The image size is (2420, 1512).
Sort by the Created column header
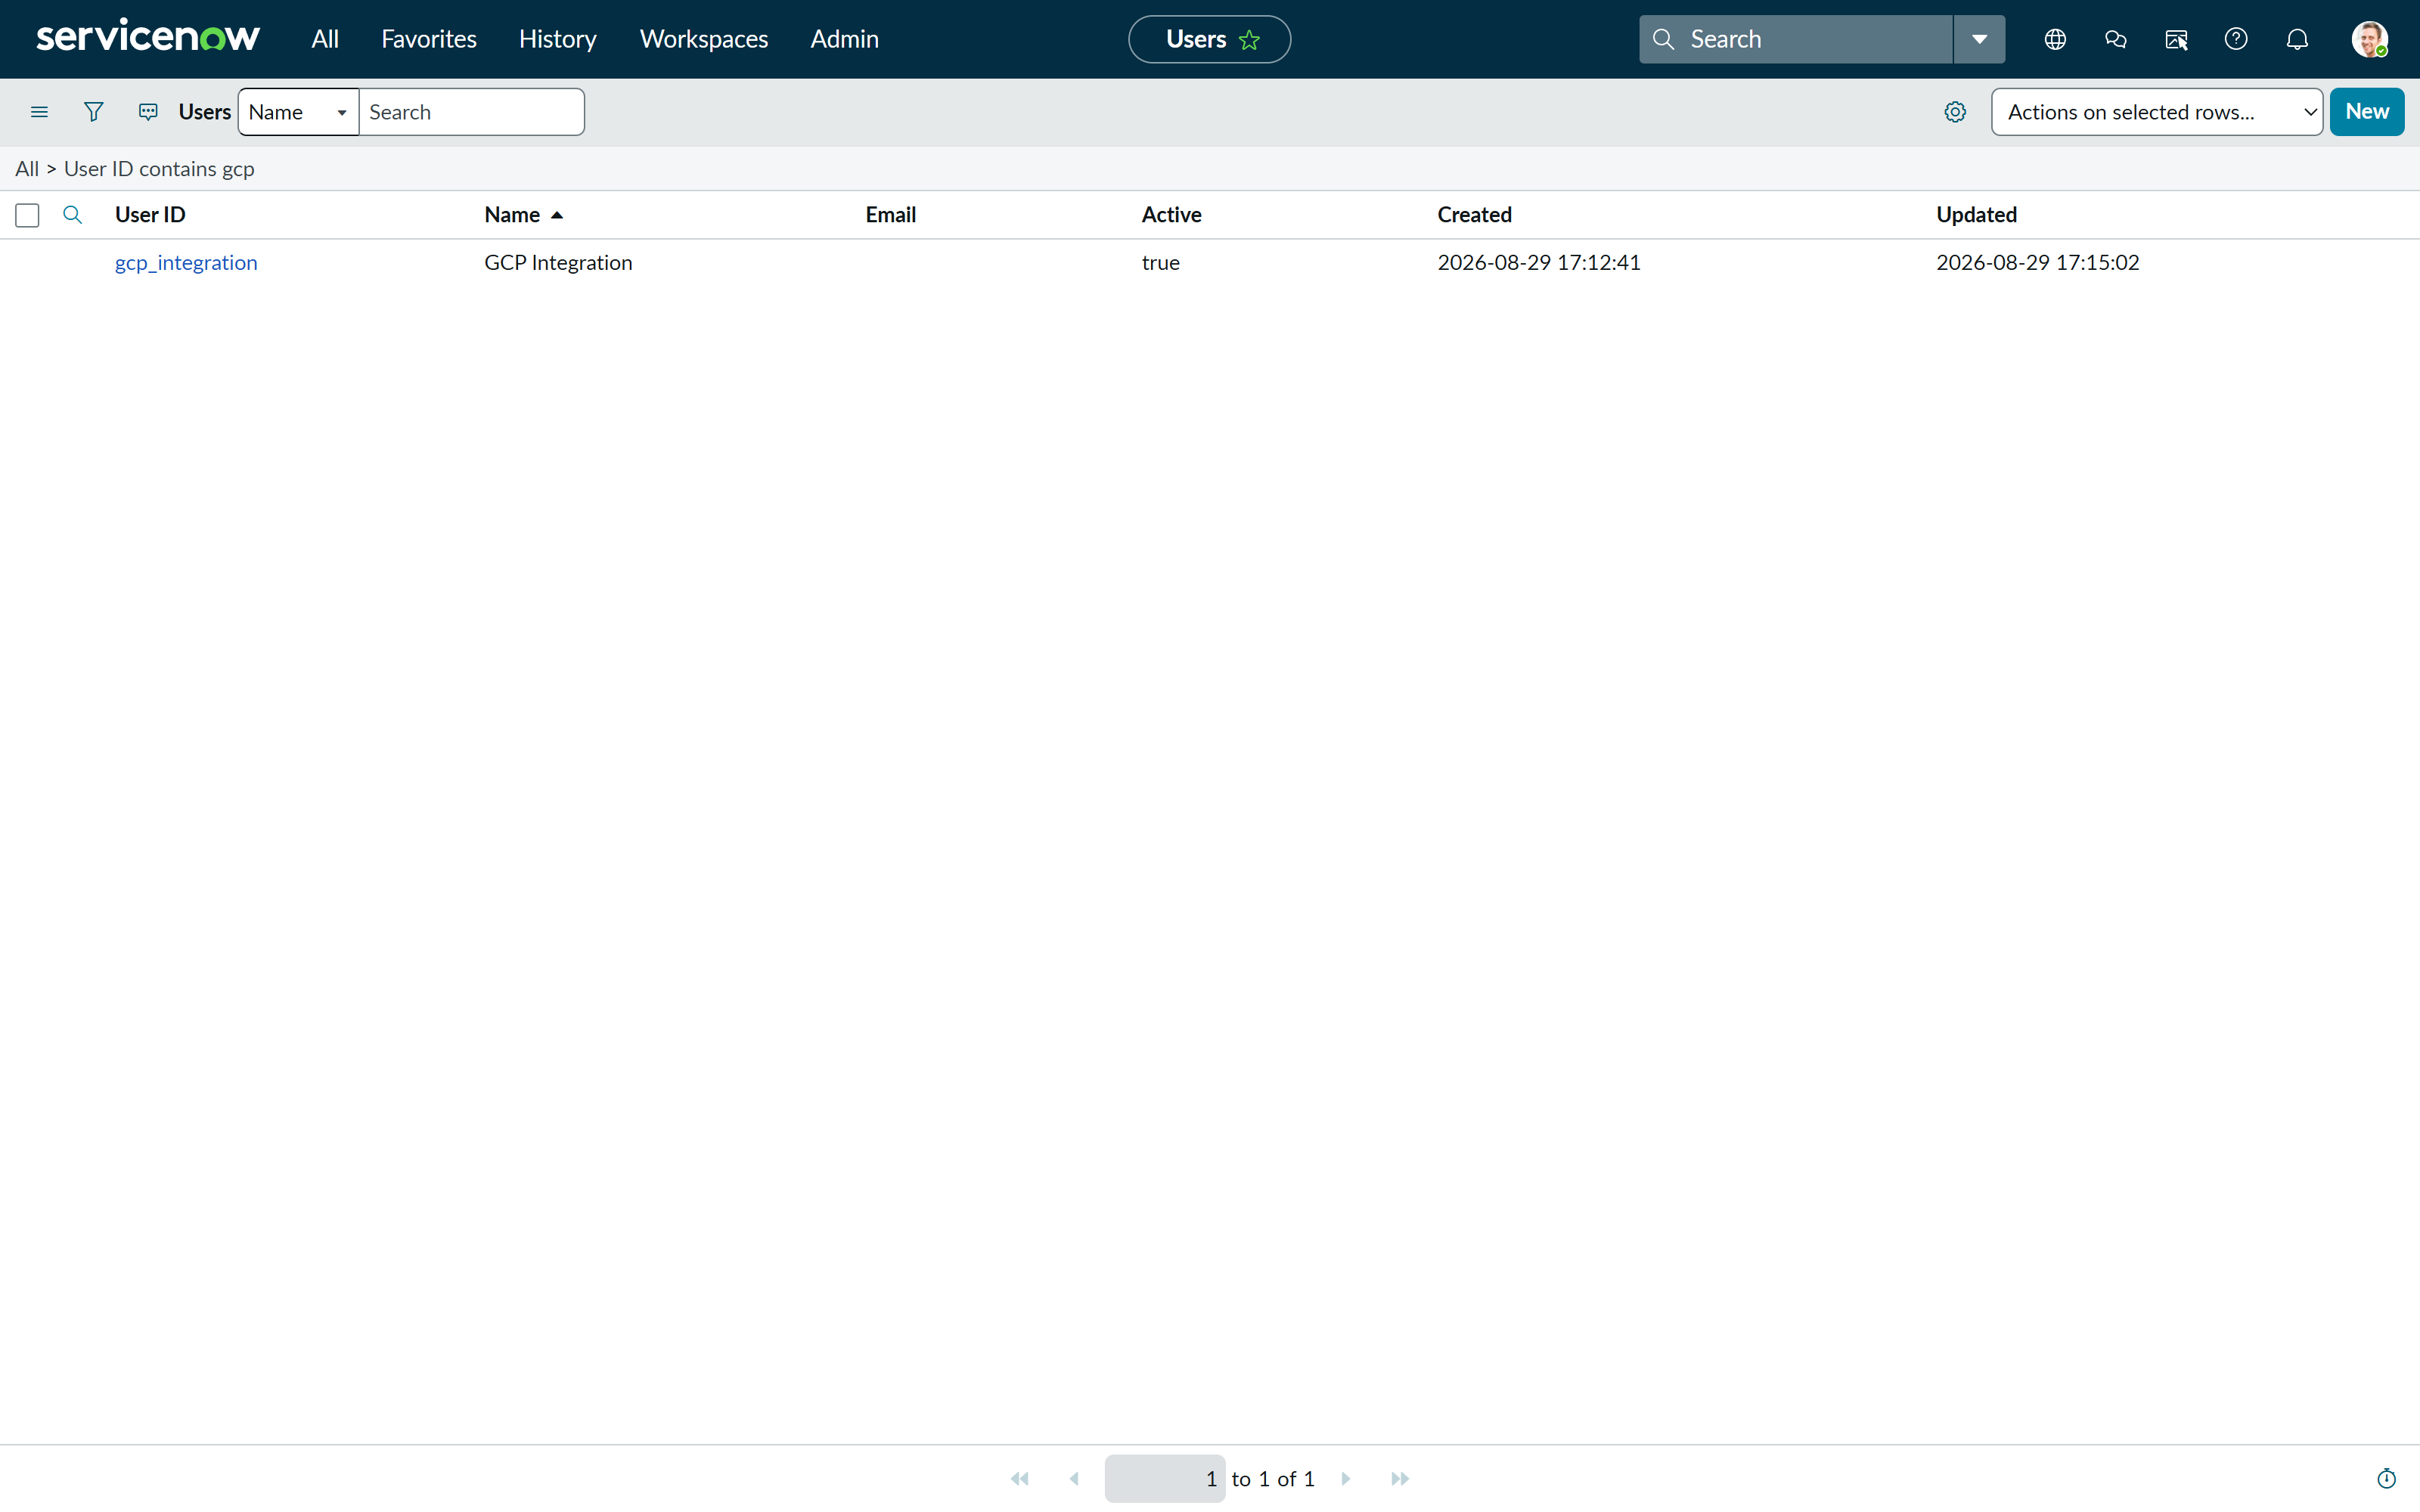coord(1474,214)
